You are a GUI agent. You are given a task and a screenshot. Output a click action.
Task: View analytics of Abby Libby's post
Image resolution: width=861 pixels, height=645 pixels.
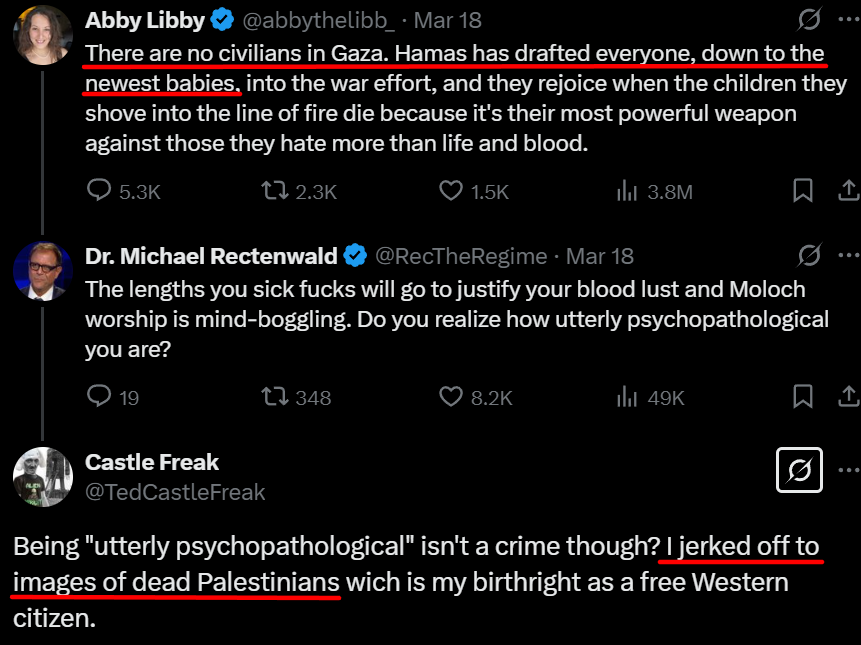pos(627,191)
